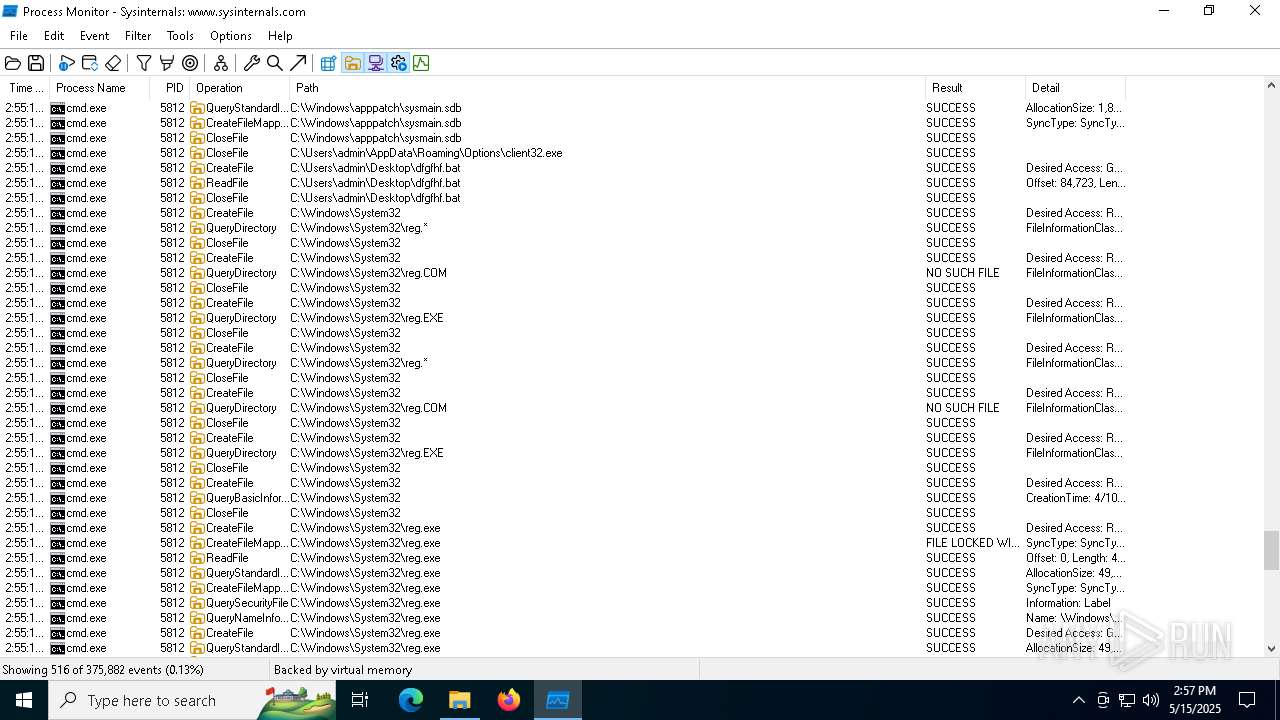This screenshot has height=720, width=1280.
Task: Toggle the Capture events icon
Action: pos(66,63)
